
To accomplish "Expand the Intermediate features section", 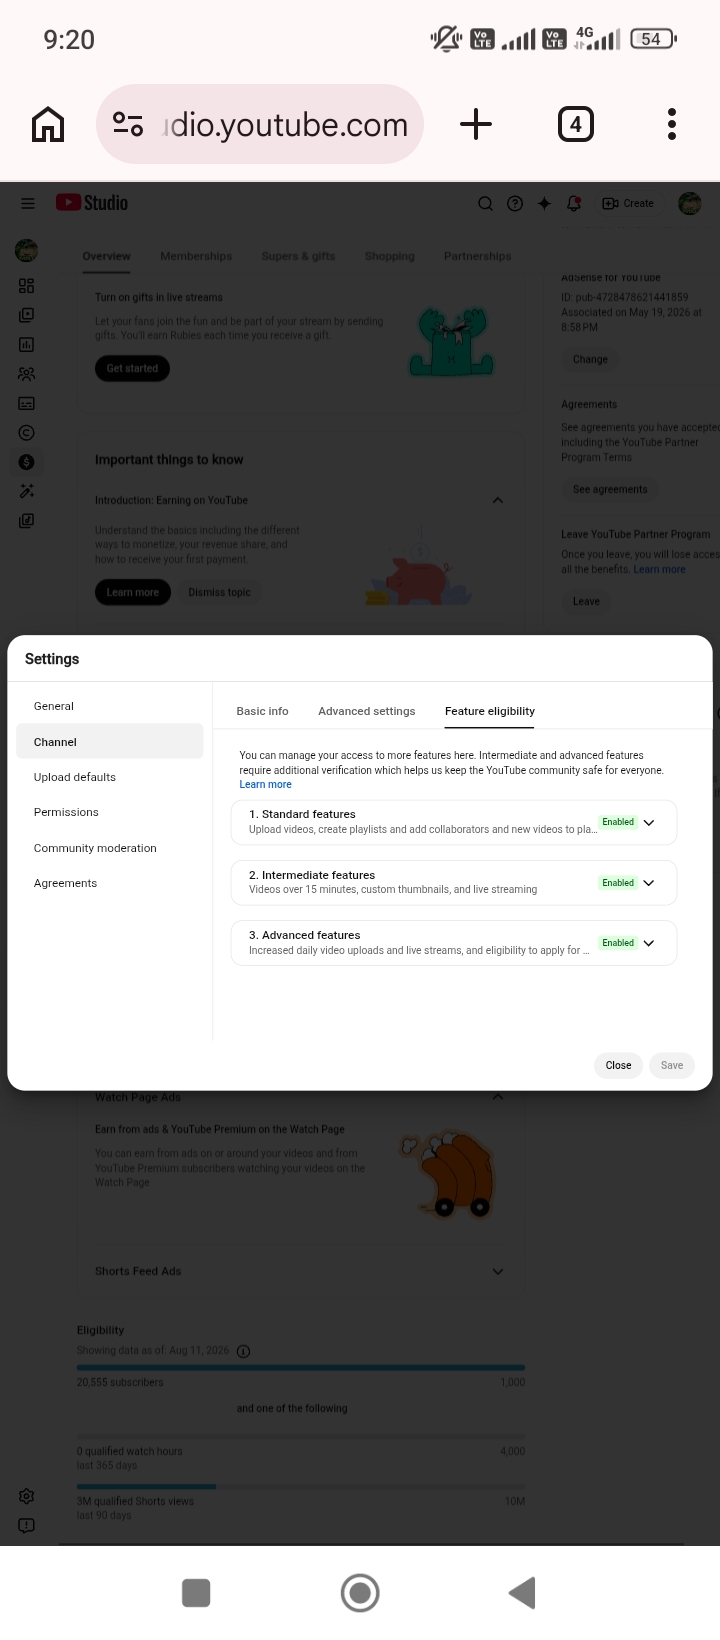I will [649, 883].
